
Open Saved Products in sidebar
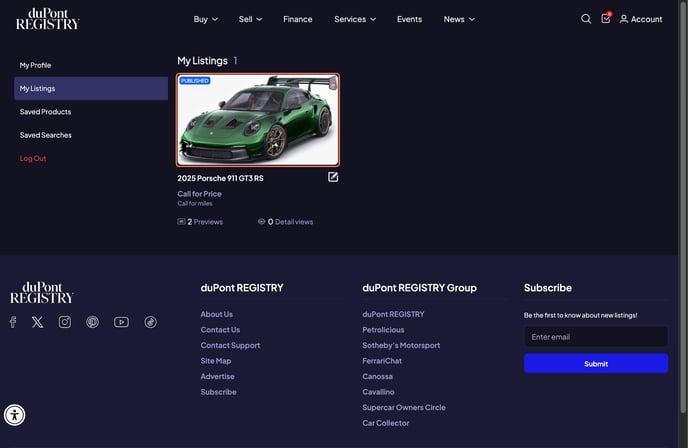point(91,111)
